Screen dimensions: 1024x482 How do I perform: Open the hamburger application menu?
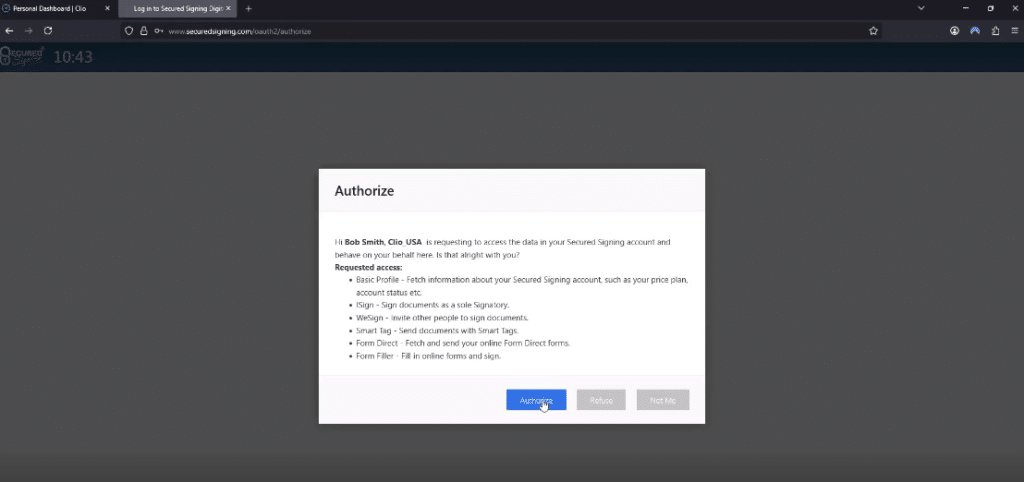1014,31
